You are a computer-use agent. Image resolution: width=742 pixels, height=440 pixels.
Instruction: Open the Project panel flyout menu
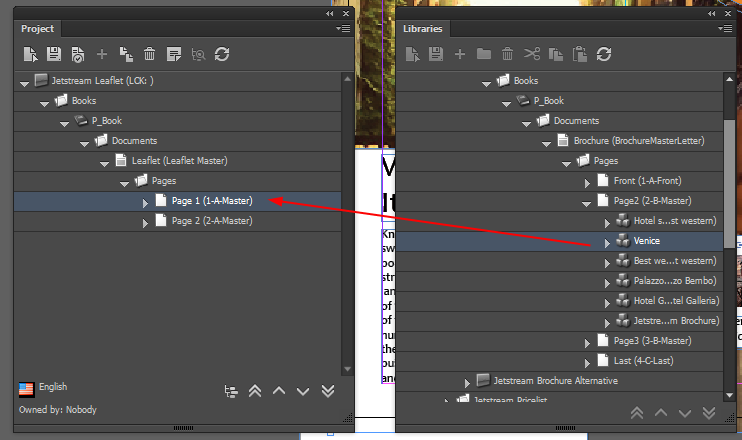pos(343,29)
